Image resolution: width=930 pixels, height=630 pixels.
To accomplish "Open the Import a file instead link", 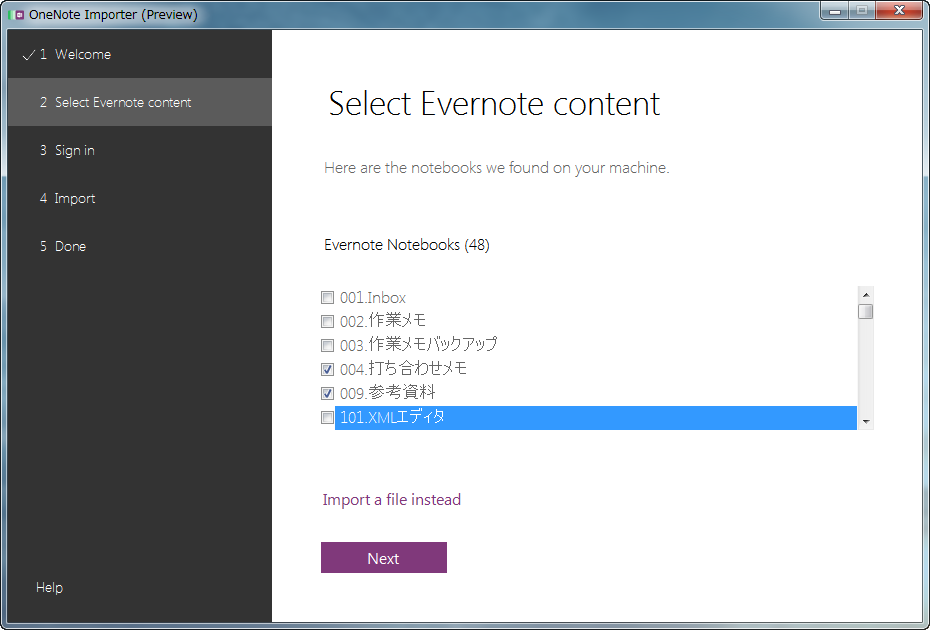I will coord(391,499).
